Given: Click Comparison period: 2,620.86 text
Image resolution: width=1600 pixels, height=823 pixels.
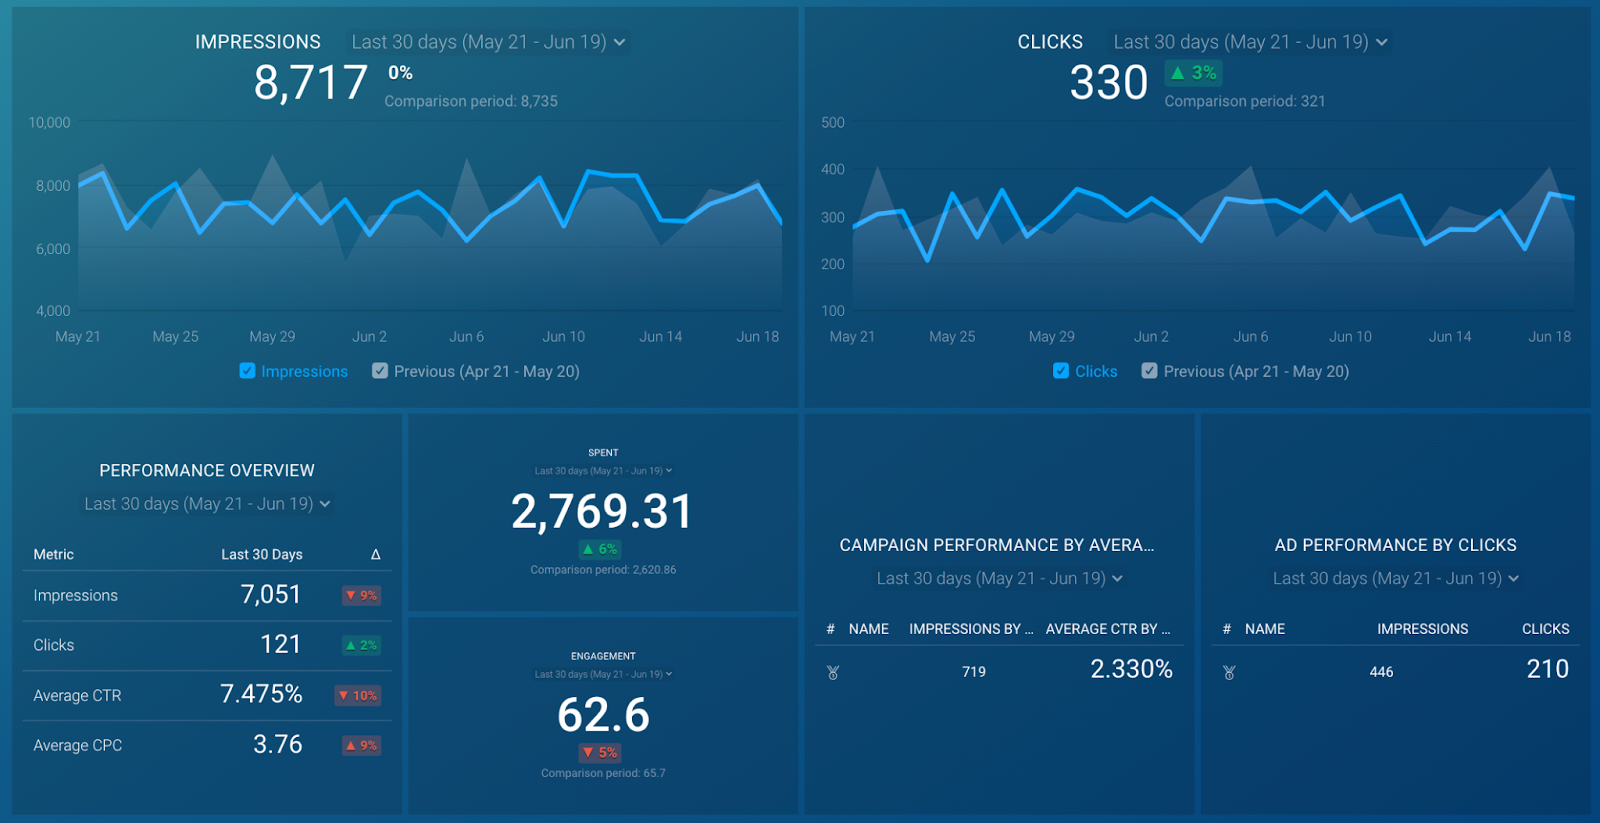Looking at the screenshot, I should 603,570.
